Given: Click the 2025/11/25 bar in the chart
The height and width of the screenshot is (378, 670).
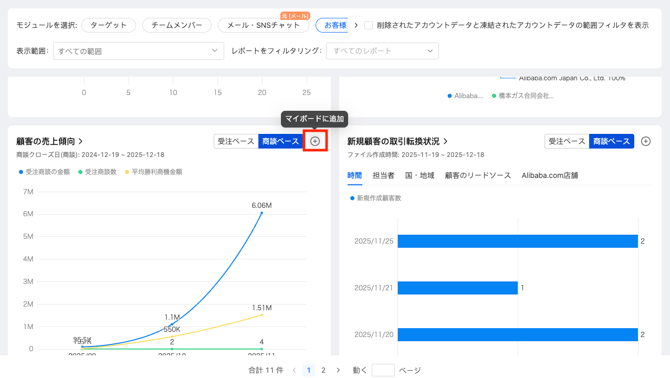Looking at the screenshot, I should pos(517,241).
